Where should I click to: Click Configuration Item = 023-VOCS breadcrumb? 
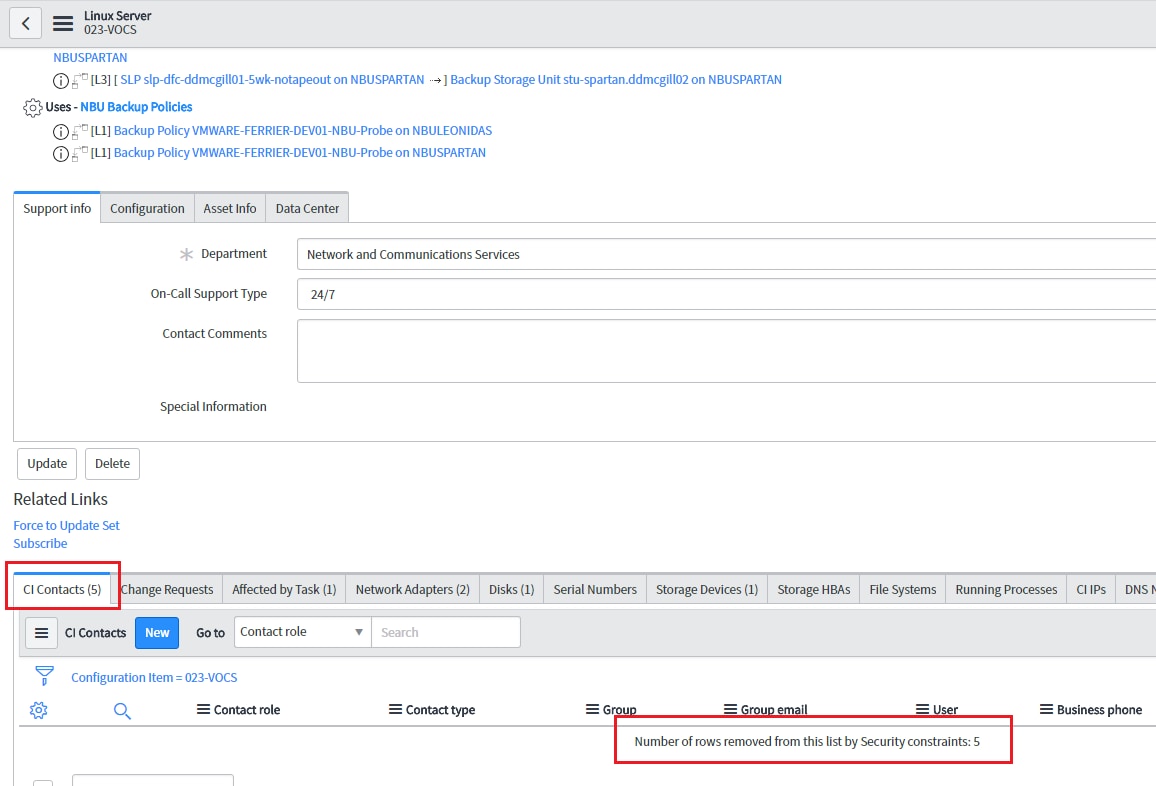[154, 678]
